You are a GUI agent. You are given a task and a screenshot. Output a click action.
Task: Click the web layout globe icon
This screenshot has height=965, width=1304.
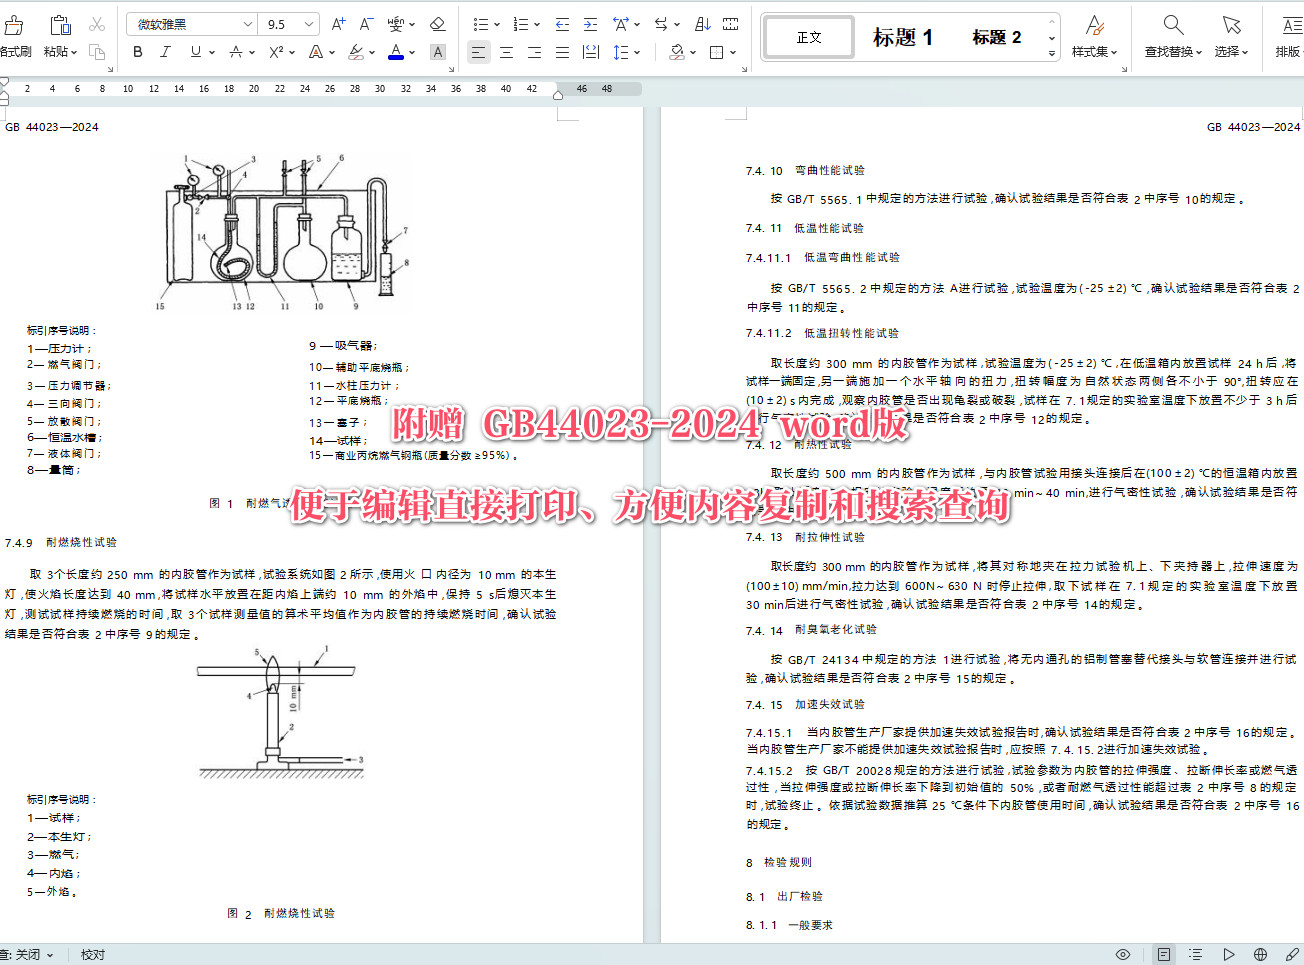1261,954
